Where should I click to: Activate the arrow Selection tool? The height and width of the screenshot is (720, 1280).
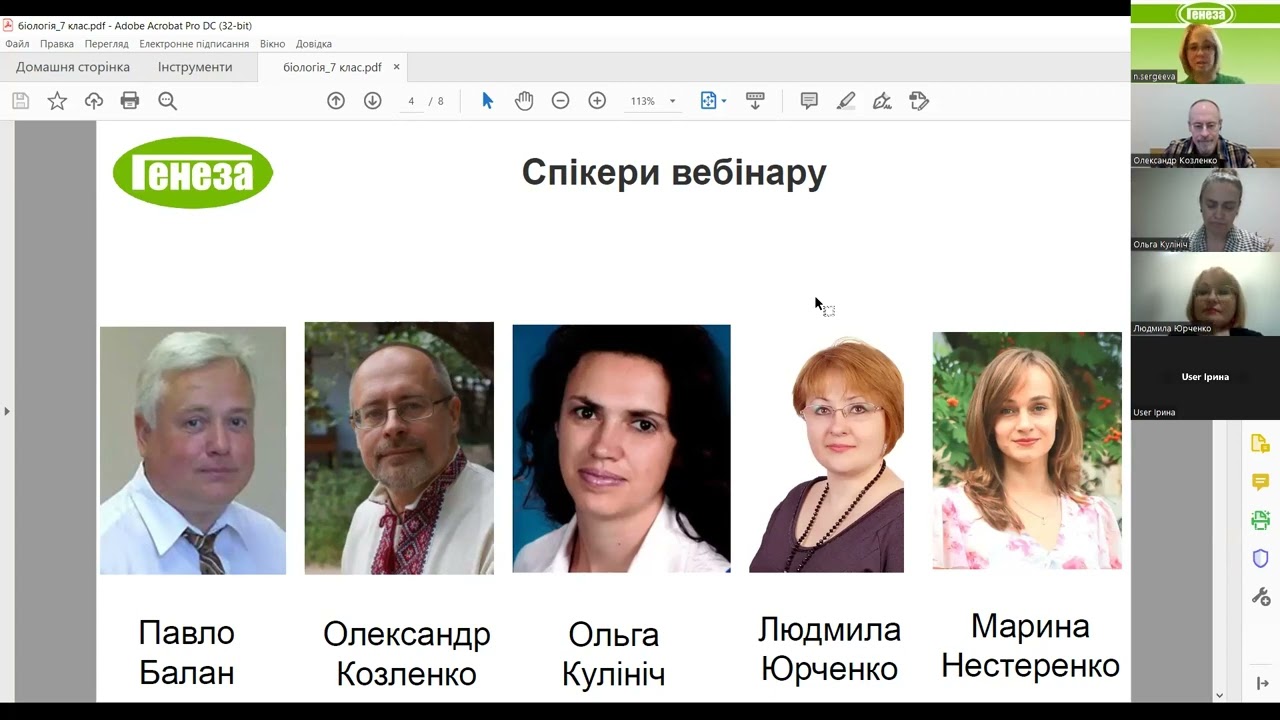point(488,101)
